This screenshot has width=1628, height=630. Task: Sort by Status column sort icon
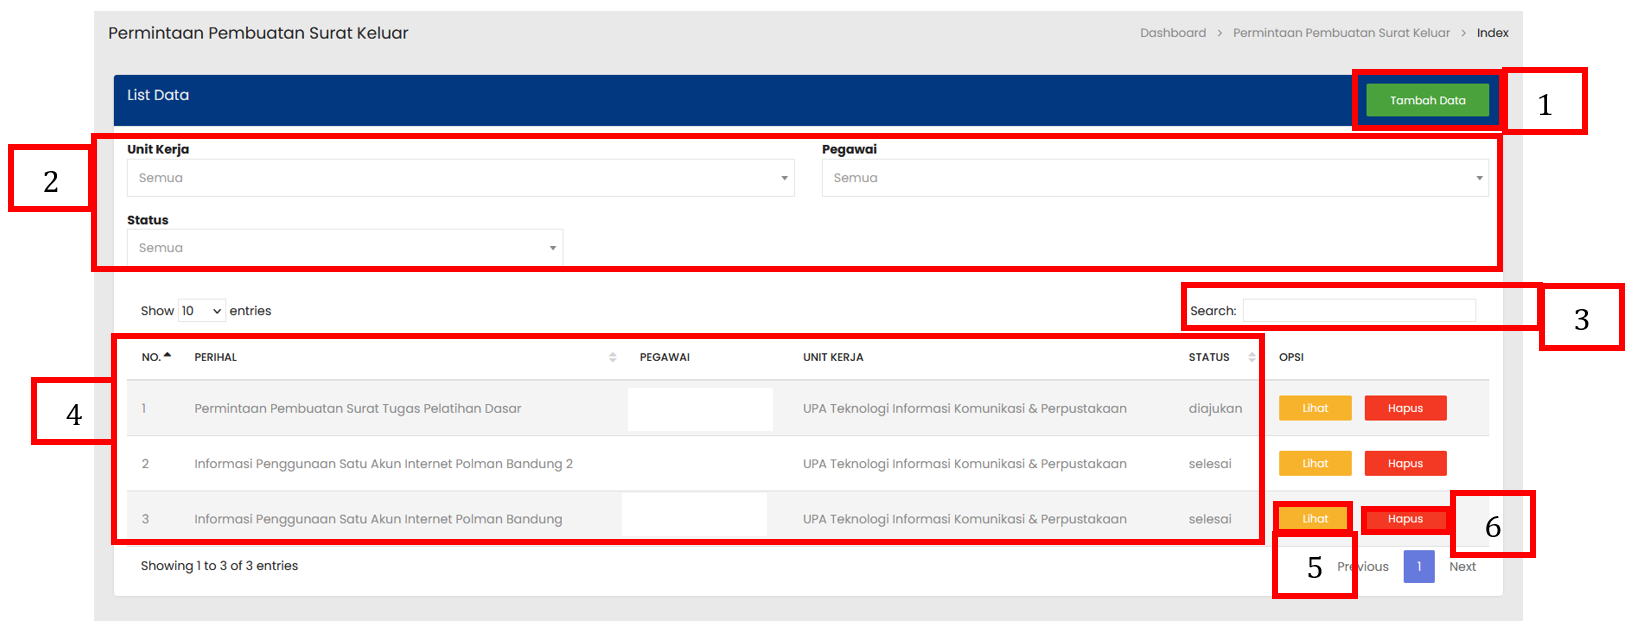pos(1251,357)
